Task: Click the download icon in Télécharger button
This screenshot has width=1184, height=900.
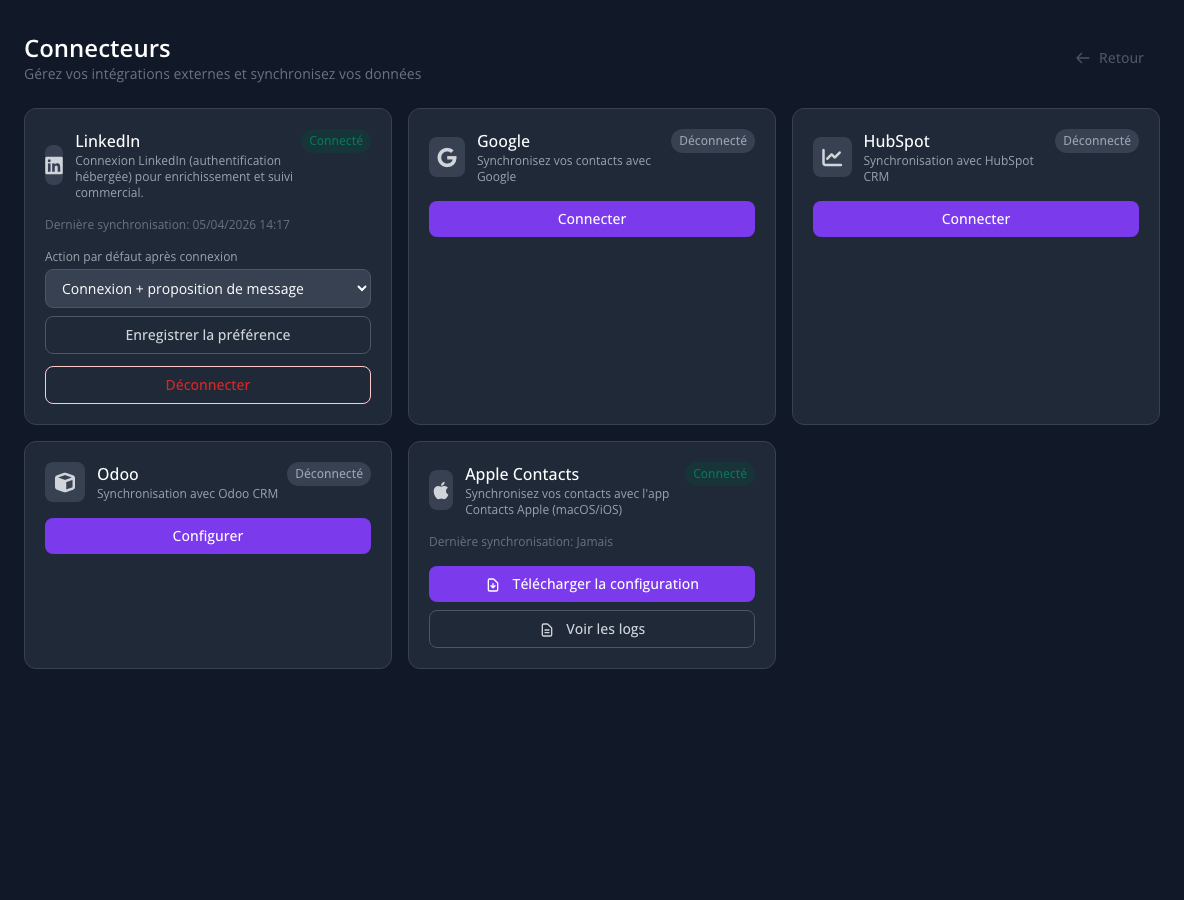Action: click(x=493, y=584)
